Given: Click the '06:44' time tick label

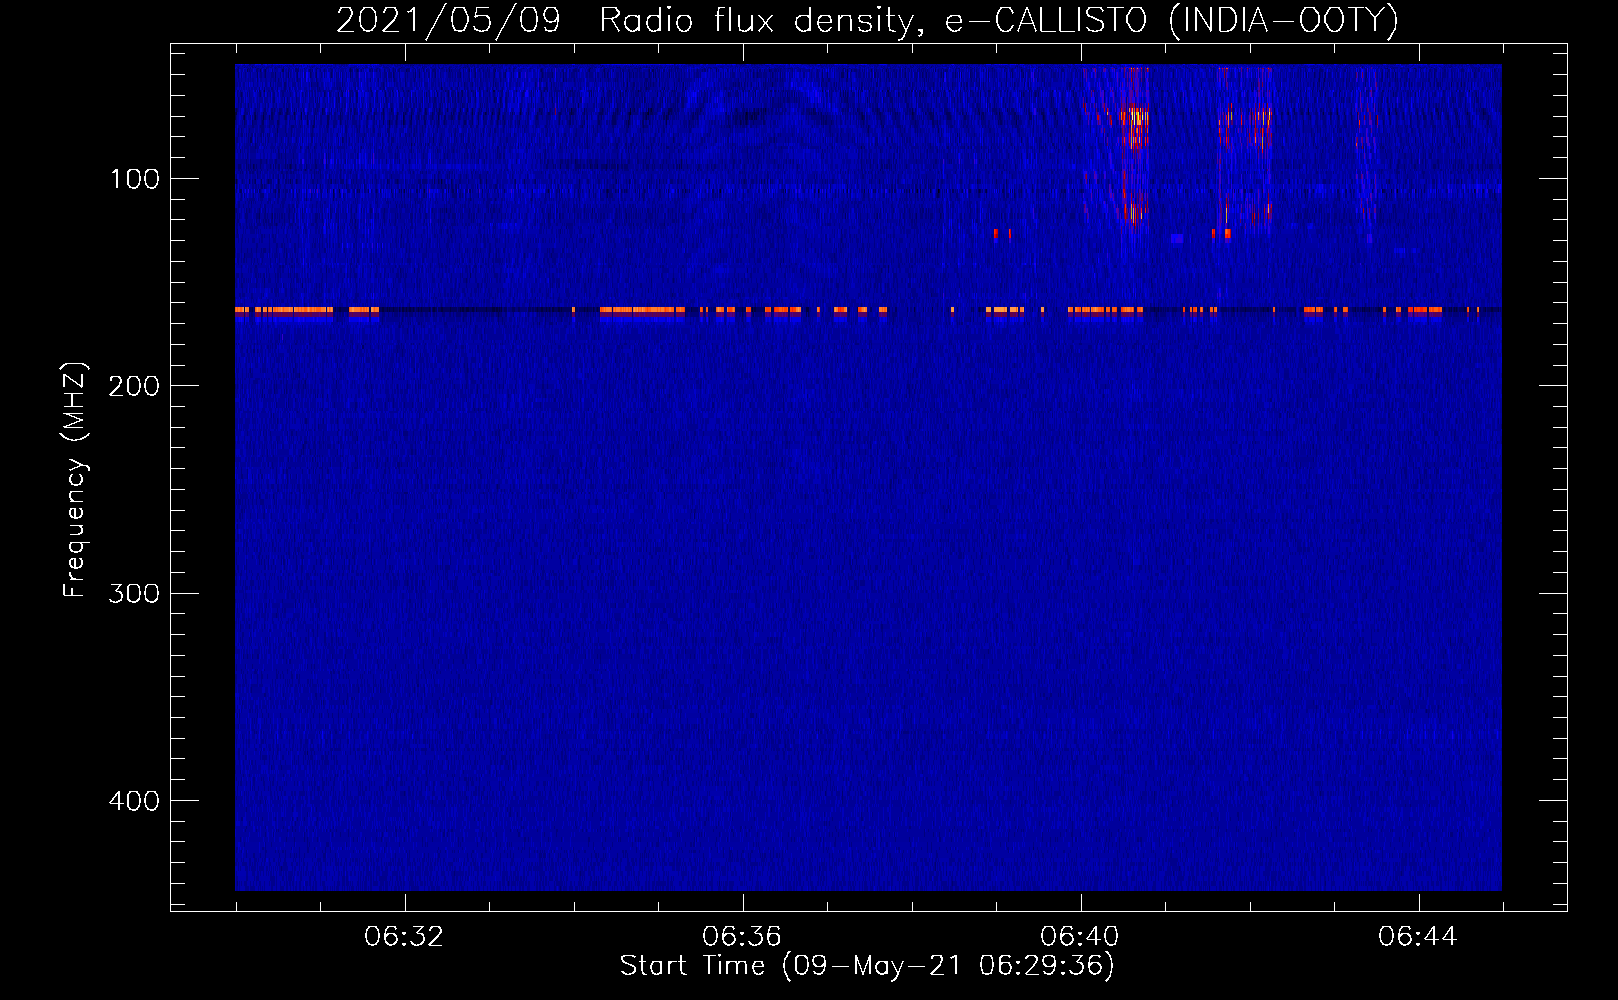Looking at the screenshot, I should [x=1418, y=937].
